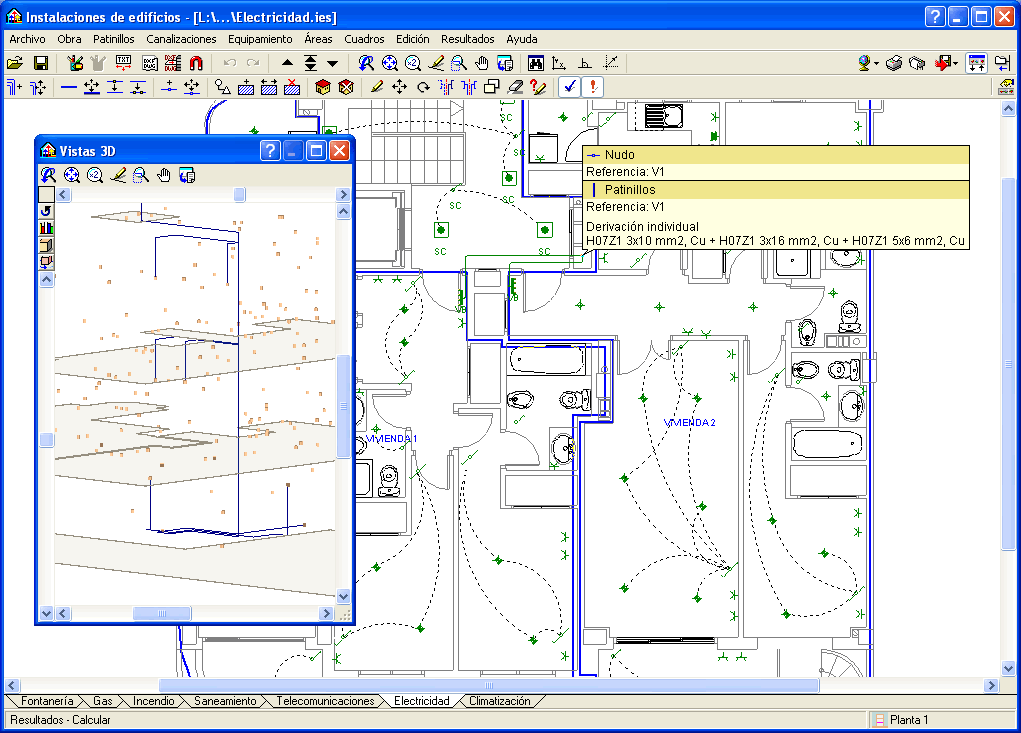Click Vistas 3D bottom horizontal scrollbar thumb
1021x733 pixels.
[x=162, y=613]
